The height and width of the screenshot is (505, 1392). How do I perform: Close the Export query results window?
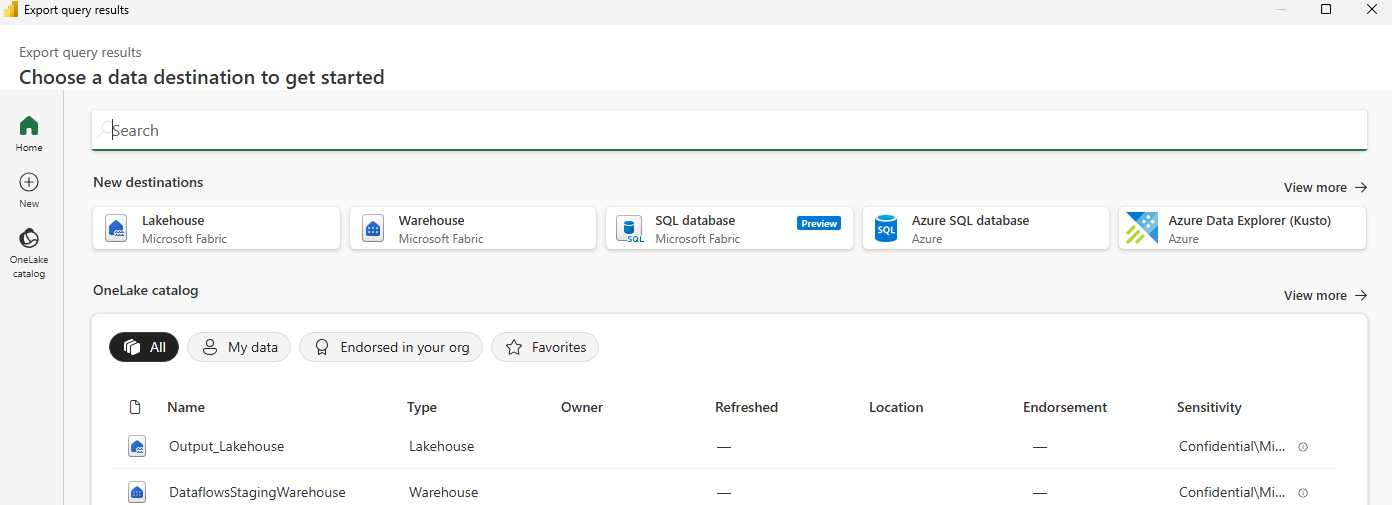(1372, 9)
